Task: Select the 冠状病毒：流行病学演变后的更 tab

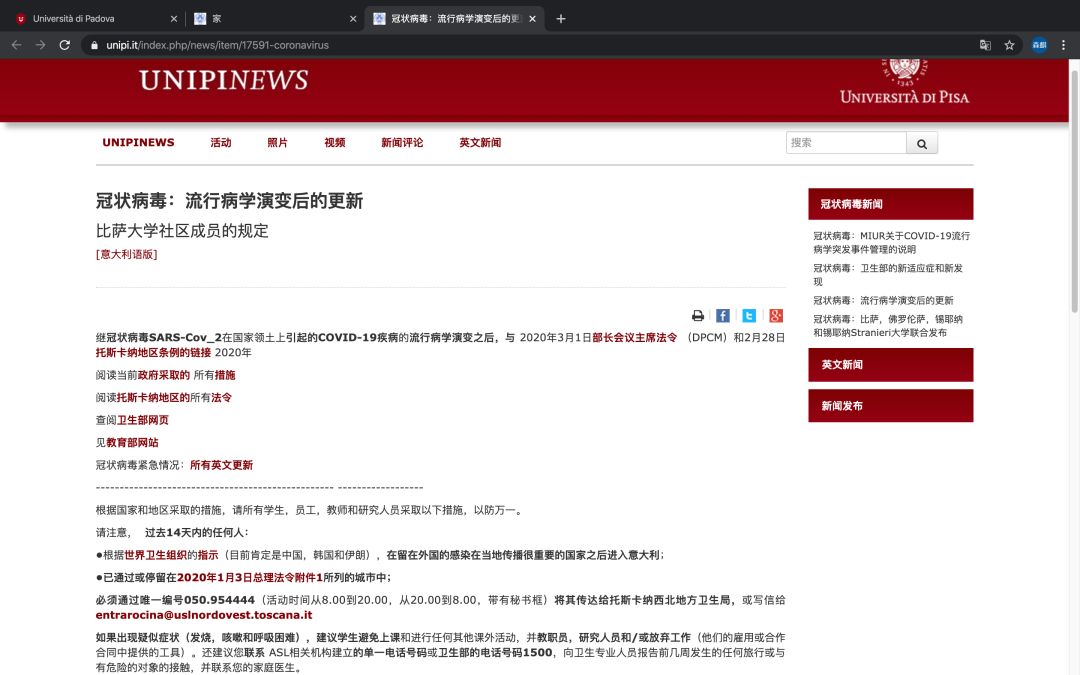Action: pyautogui.click(x=455, y=19)
